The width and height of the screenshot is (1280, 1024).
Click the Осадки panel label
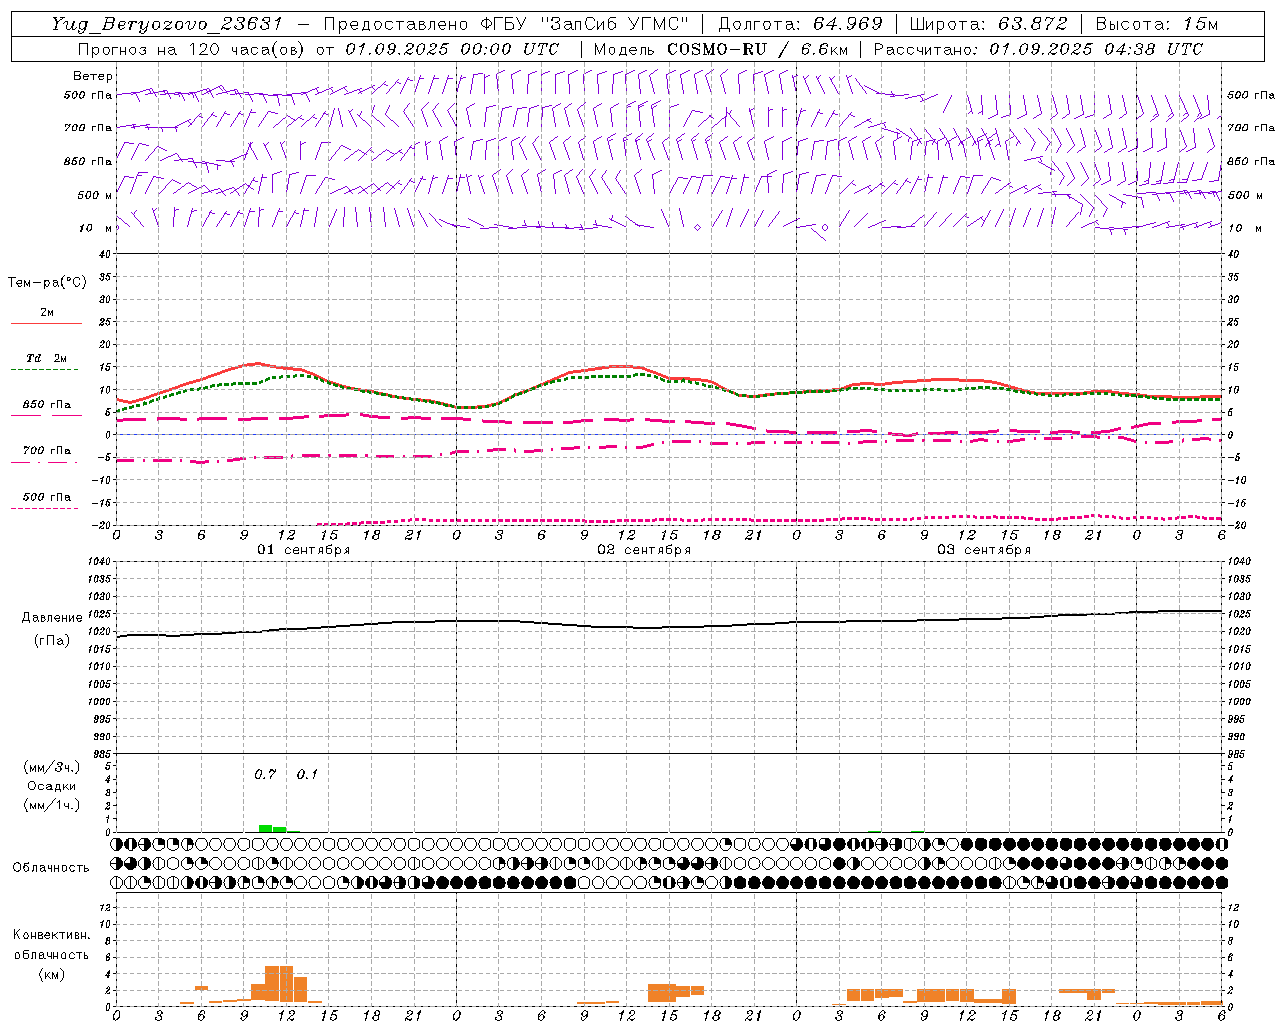[x=51, y=786]
